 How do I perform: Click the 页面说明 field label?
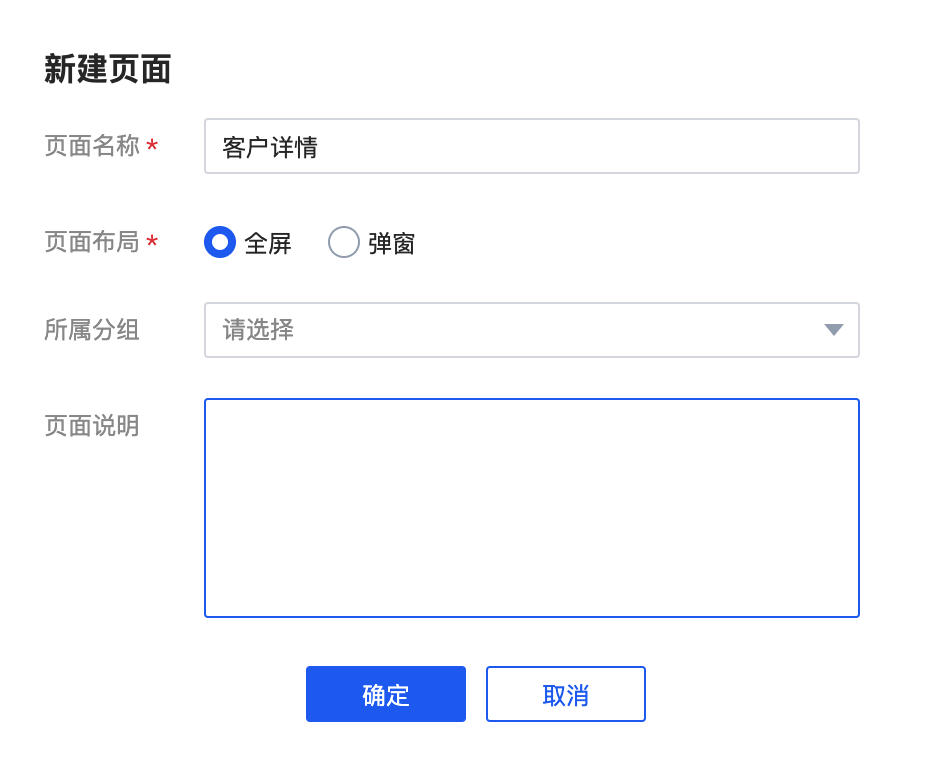coord(92,426)
